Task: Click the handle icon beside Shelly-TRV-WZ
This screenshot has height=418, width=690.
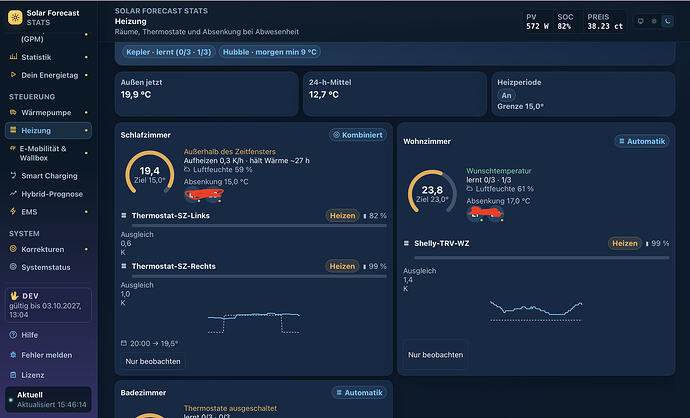Action: pos(406,243)
